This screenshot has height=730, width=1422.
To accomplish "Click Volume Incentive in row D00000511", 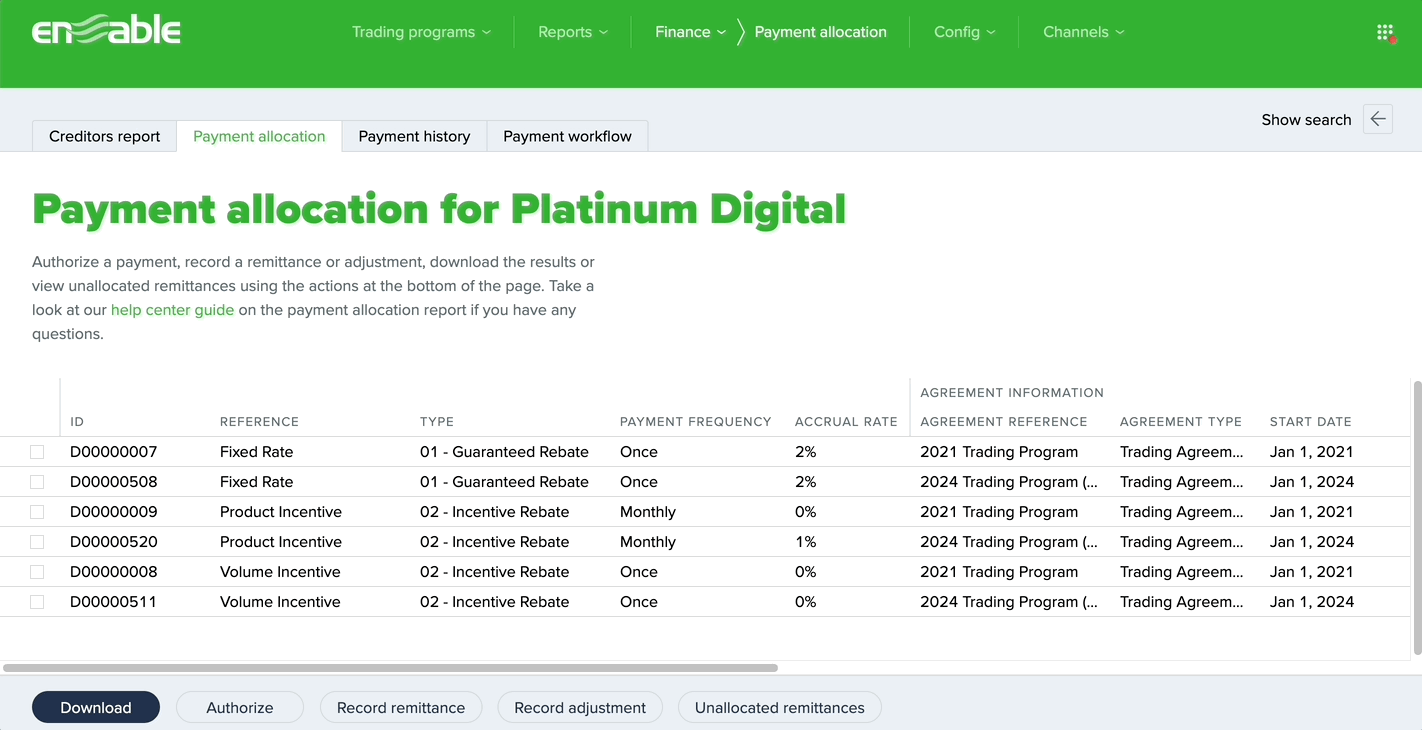I will [280, 602].
